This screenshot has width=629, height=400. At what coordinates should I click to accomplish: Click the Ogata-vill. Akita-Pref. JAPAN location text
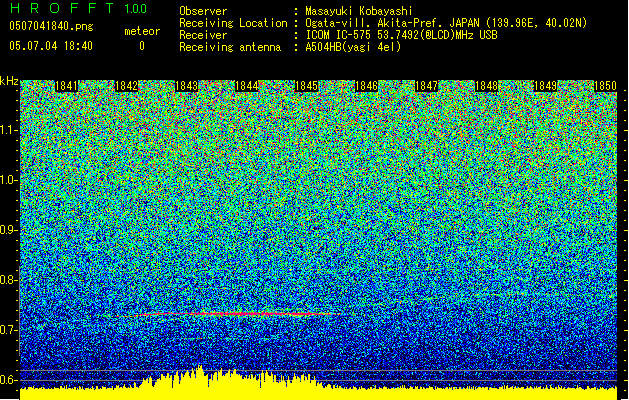click(446, 23)
